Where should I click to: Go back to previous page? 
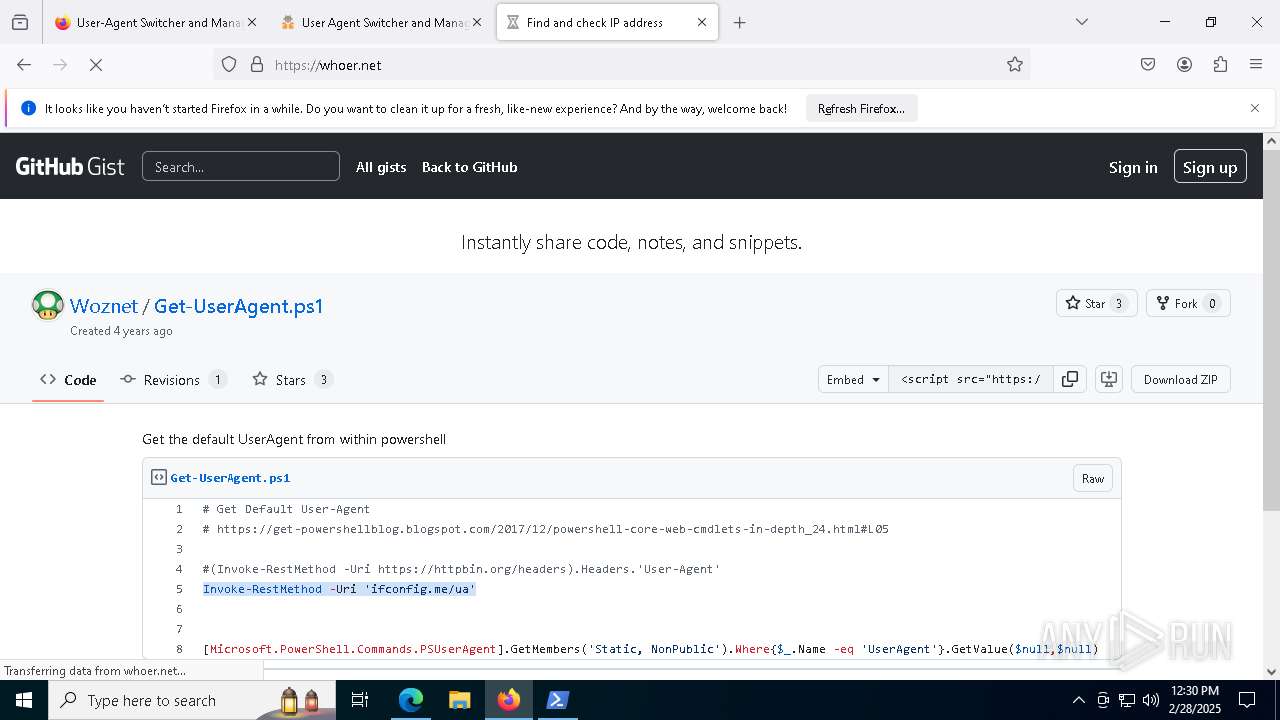[24, 65]
